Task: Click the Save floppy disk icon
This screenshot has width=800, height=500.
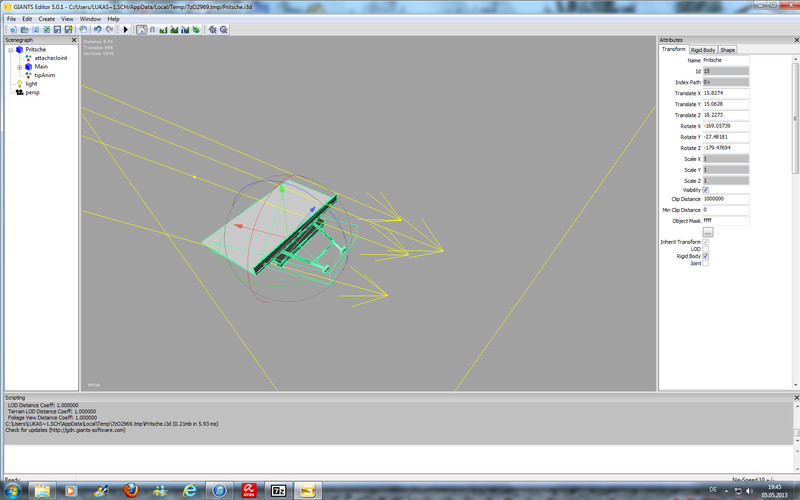Action: [57, 30]
